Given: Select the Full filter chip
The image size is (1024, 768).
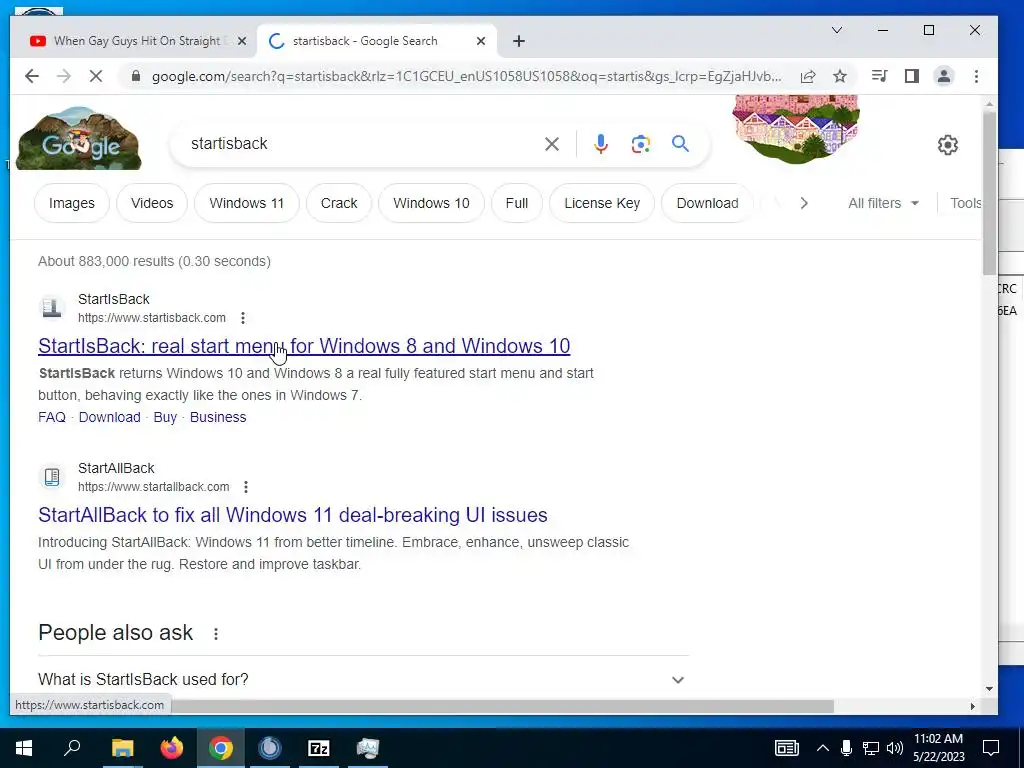Looking at the screenshot, I should [517, 203].
